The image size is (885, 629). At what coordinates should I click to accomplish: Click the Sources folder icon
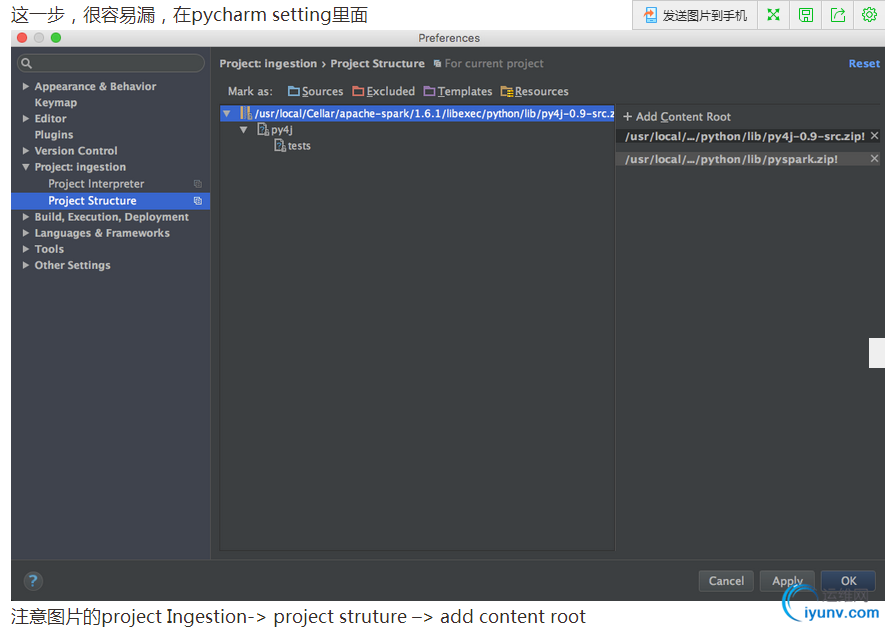293,91
